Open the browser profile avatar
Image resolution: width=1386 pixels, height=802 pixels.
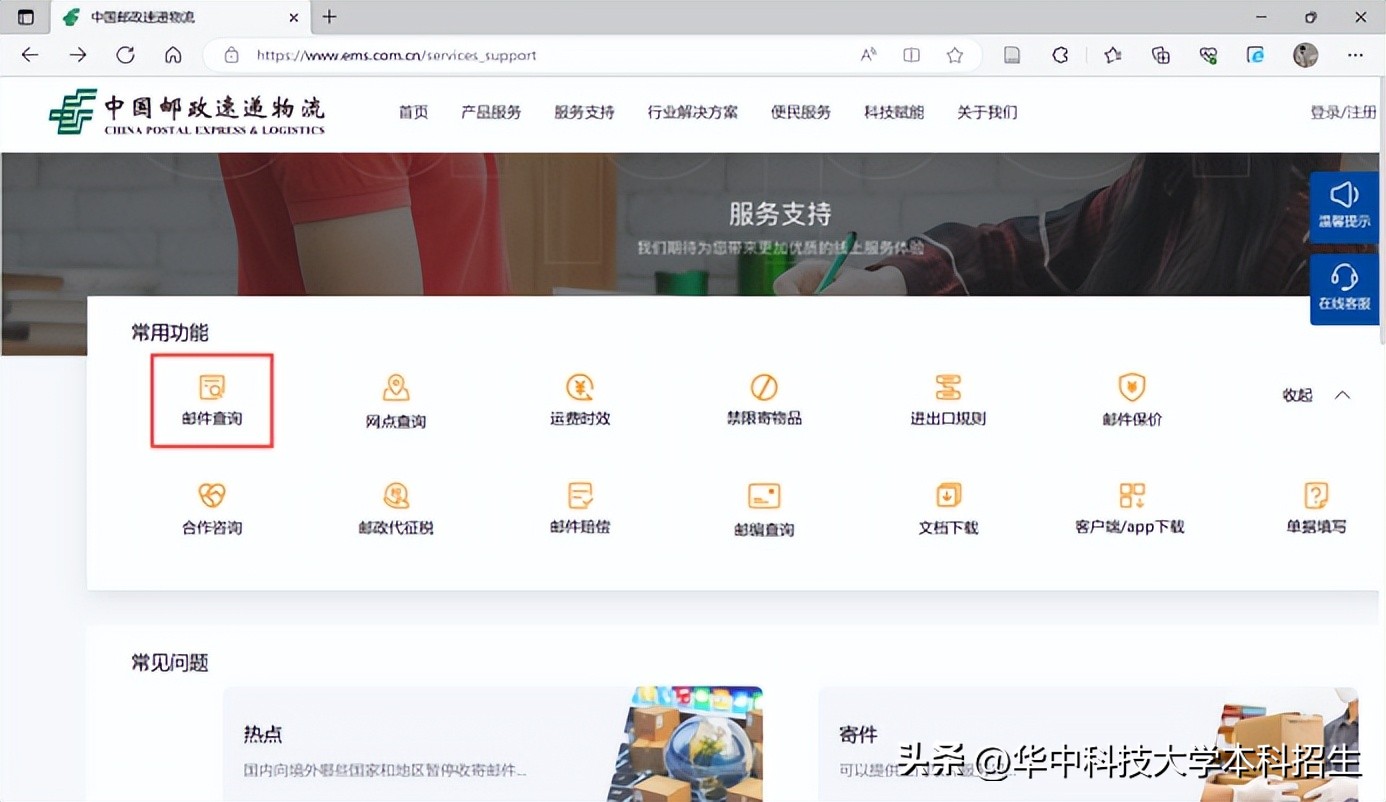[x=1305, y=55]
